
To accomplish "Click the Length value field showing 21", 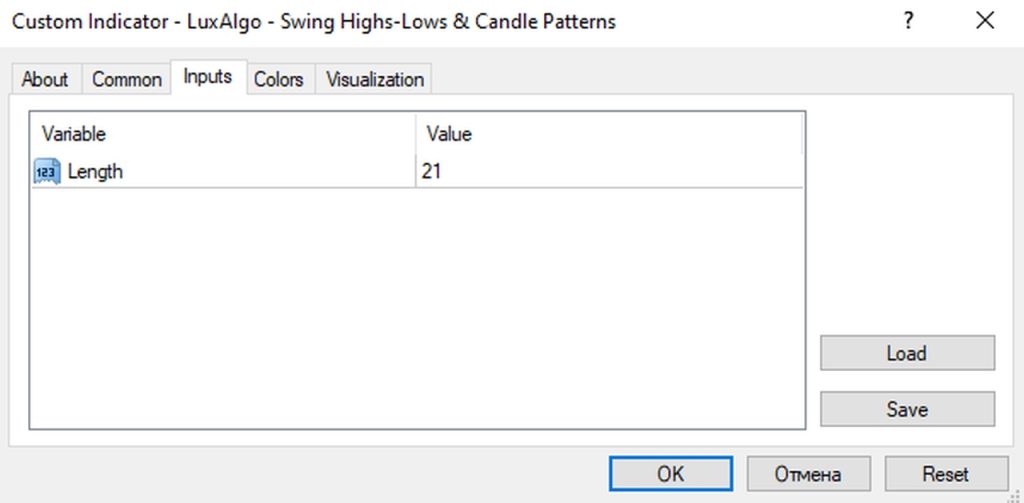I will 609,171.
